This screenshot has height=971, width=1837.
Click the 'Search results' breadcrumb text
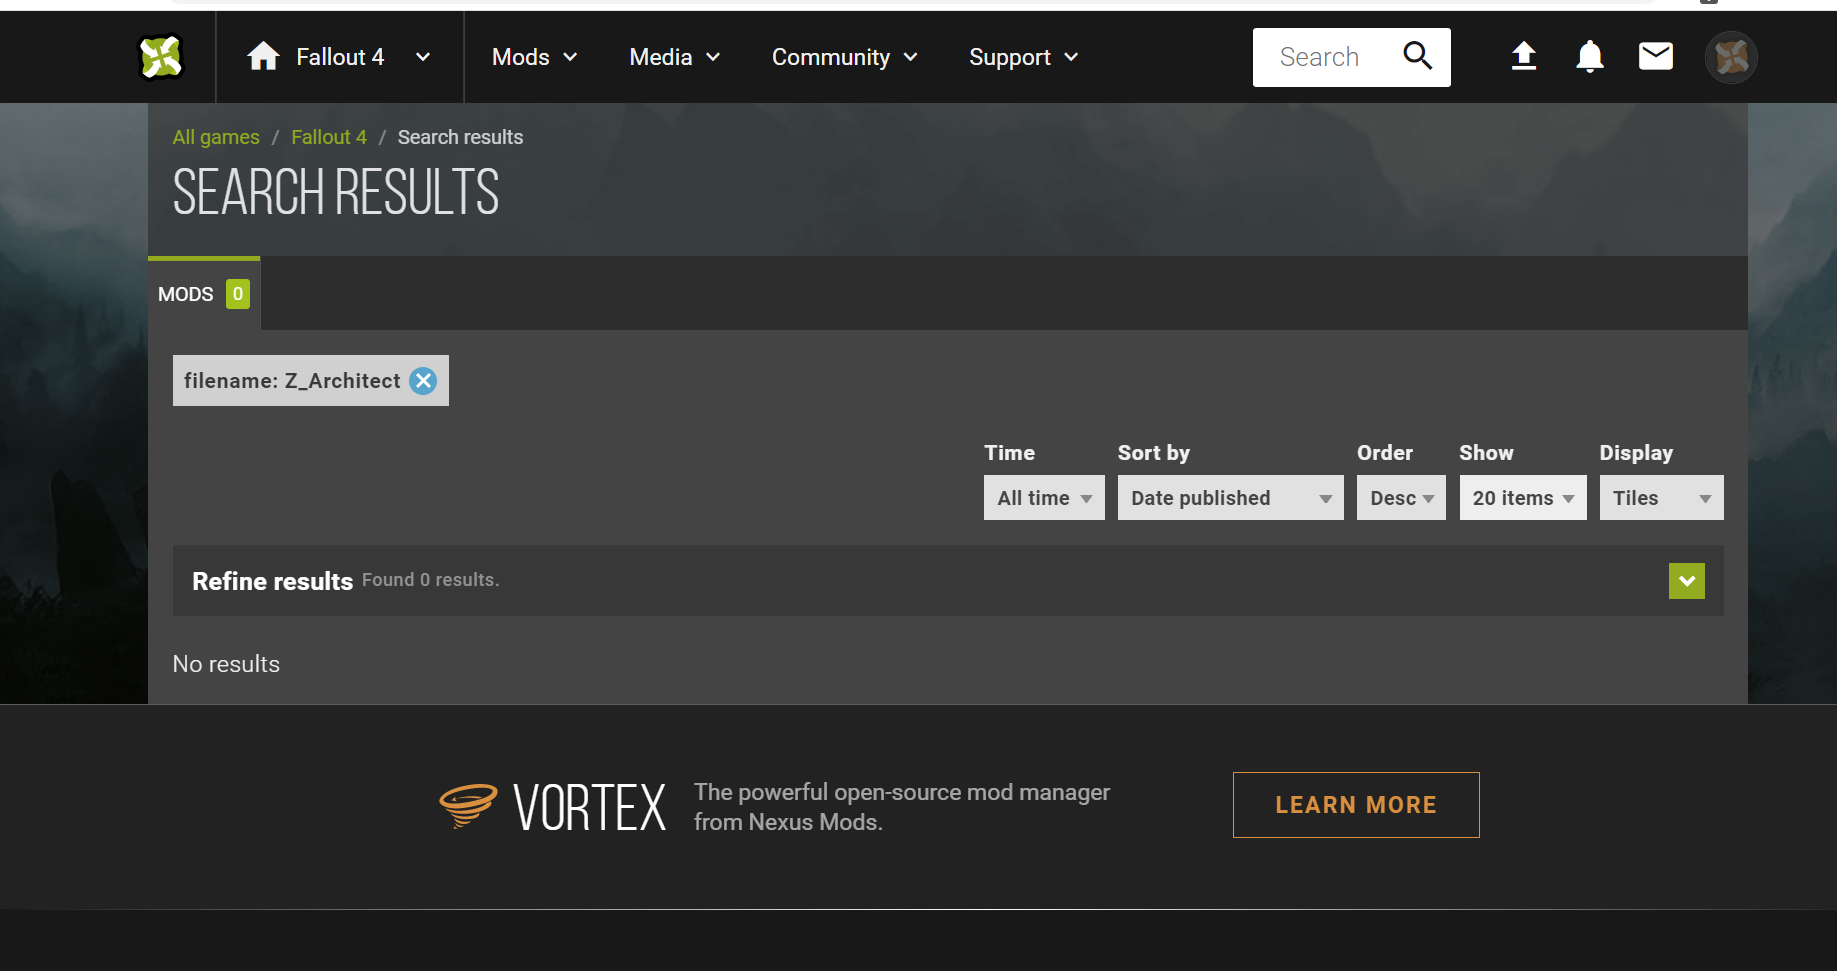coord(460,137)
